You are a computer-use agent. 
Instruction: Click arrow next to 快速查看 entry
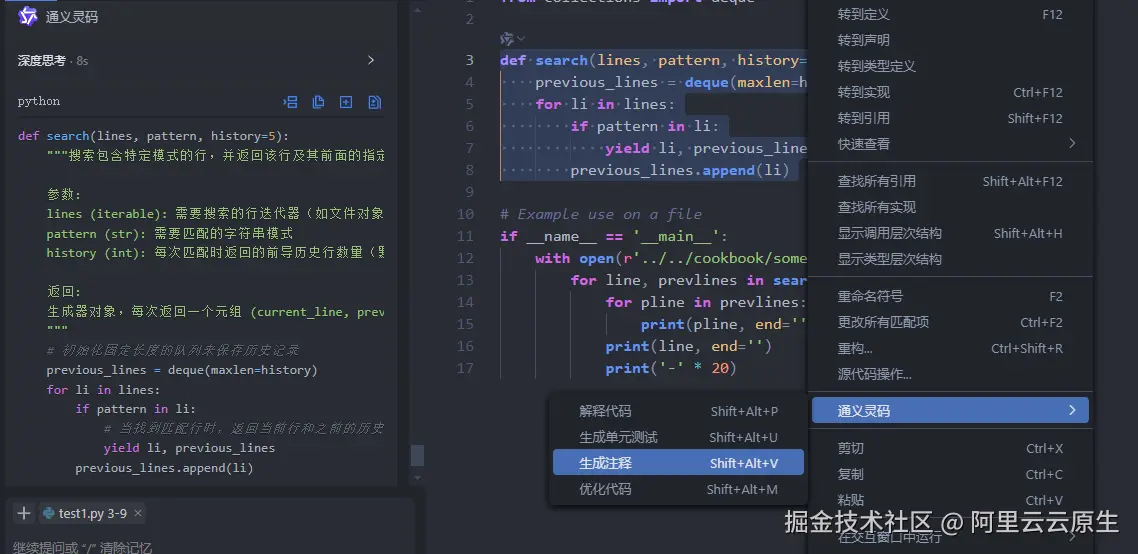1072,144
